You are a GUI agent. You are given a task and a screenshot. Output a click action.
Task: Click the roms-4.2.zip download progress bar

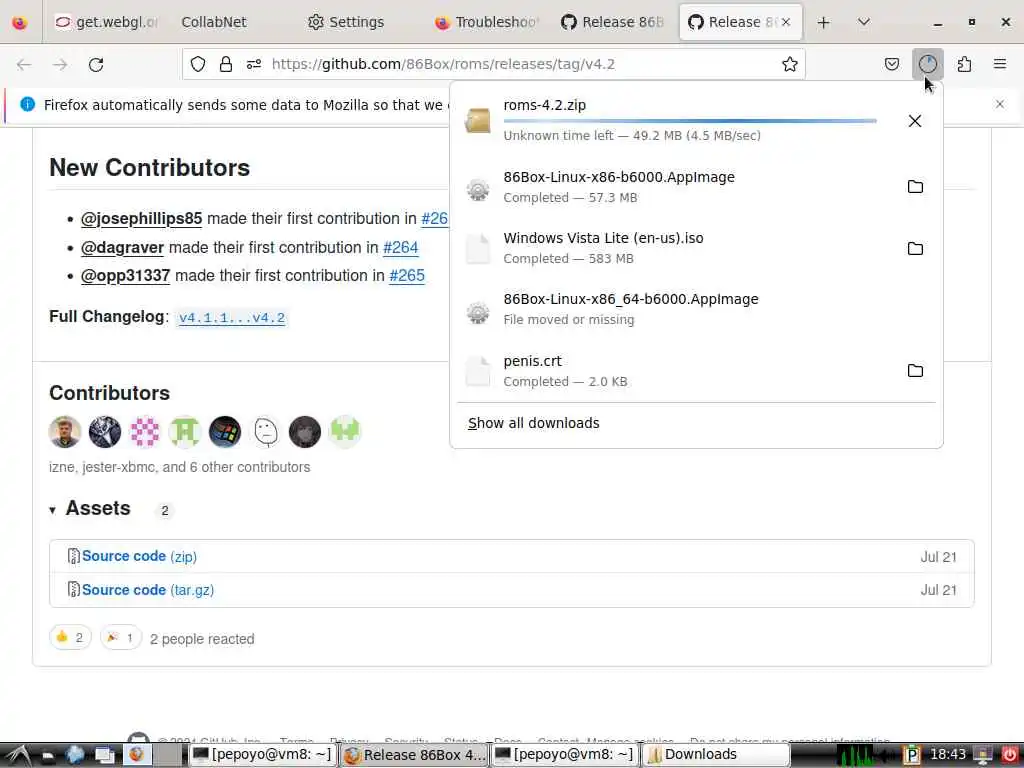click(690, 121)
